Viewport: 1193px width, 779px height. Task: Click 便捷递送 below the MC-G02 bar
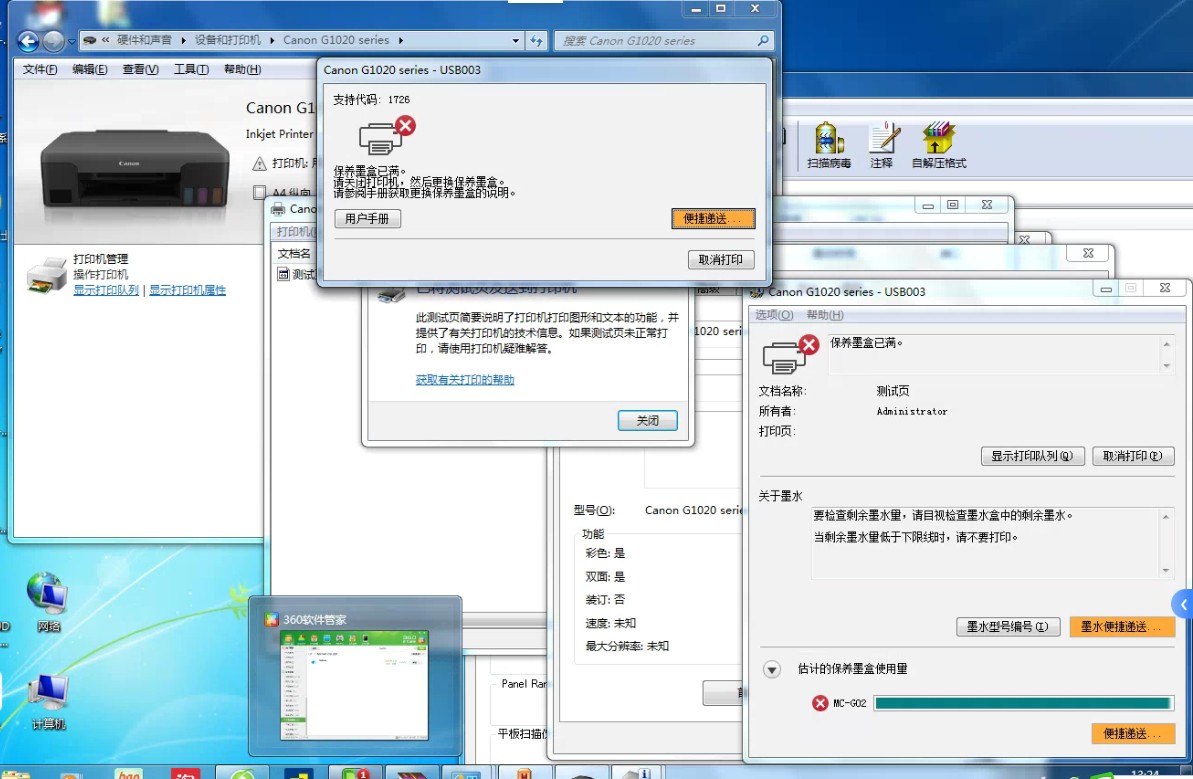click(x=1133, y=733)
